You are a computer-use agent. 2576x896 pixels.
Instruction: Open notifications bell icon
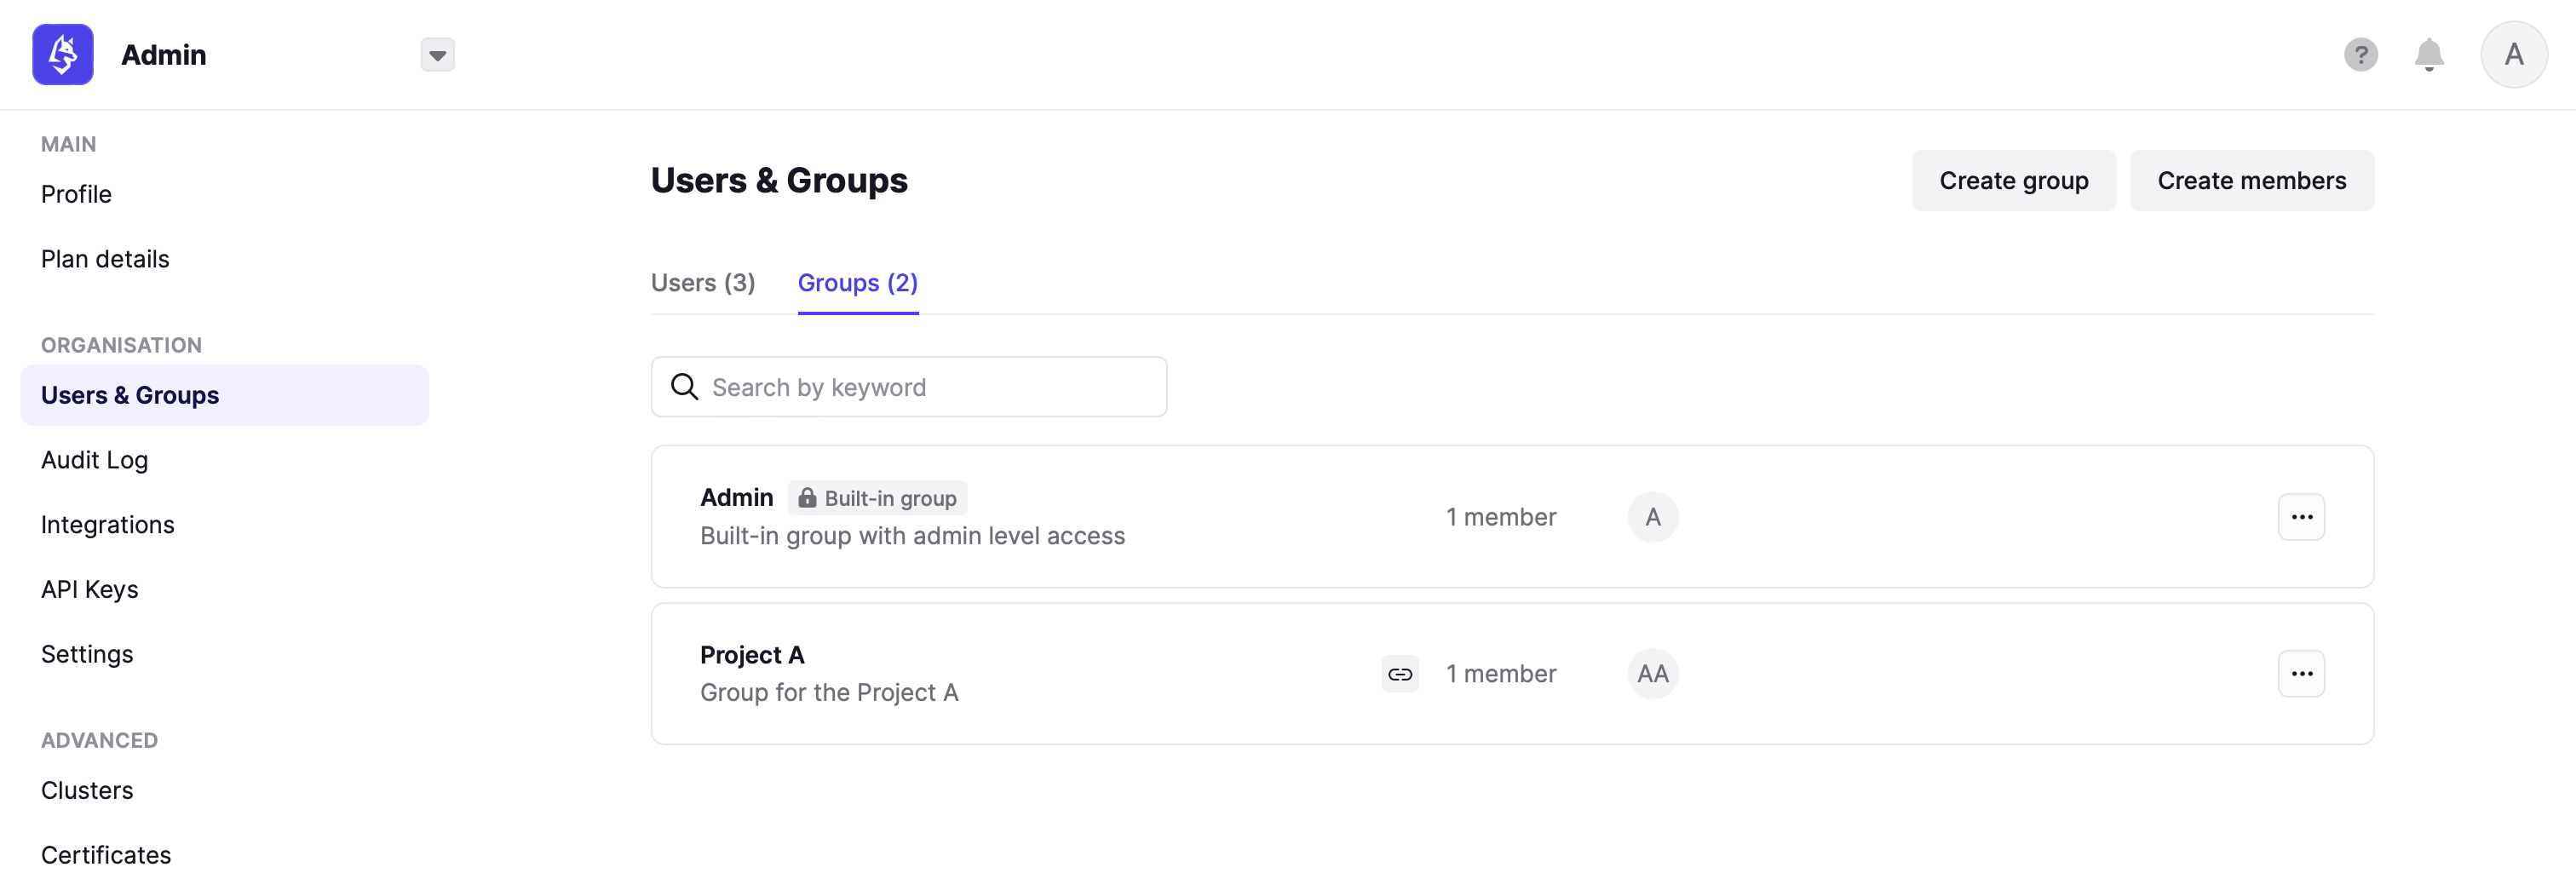pos(2429,55)
